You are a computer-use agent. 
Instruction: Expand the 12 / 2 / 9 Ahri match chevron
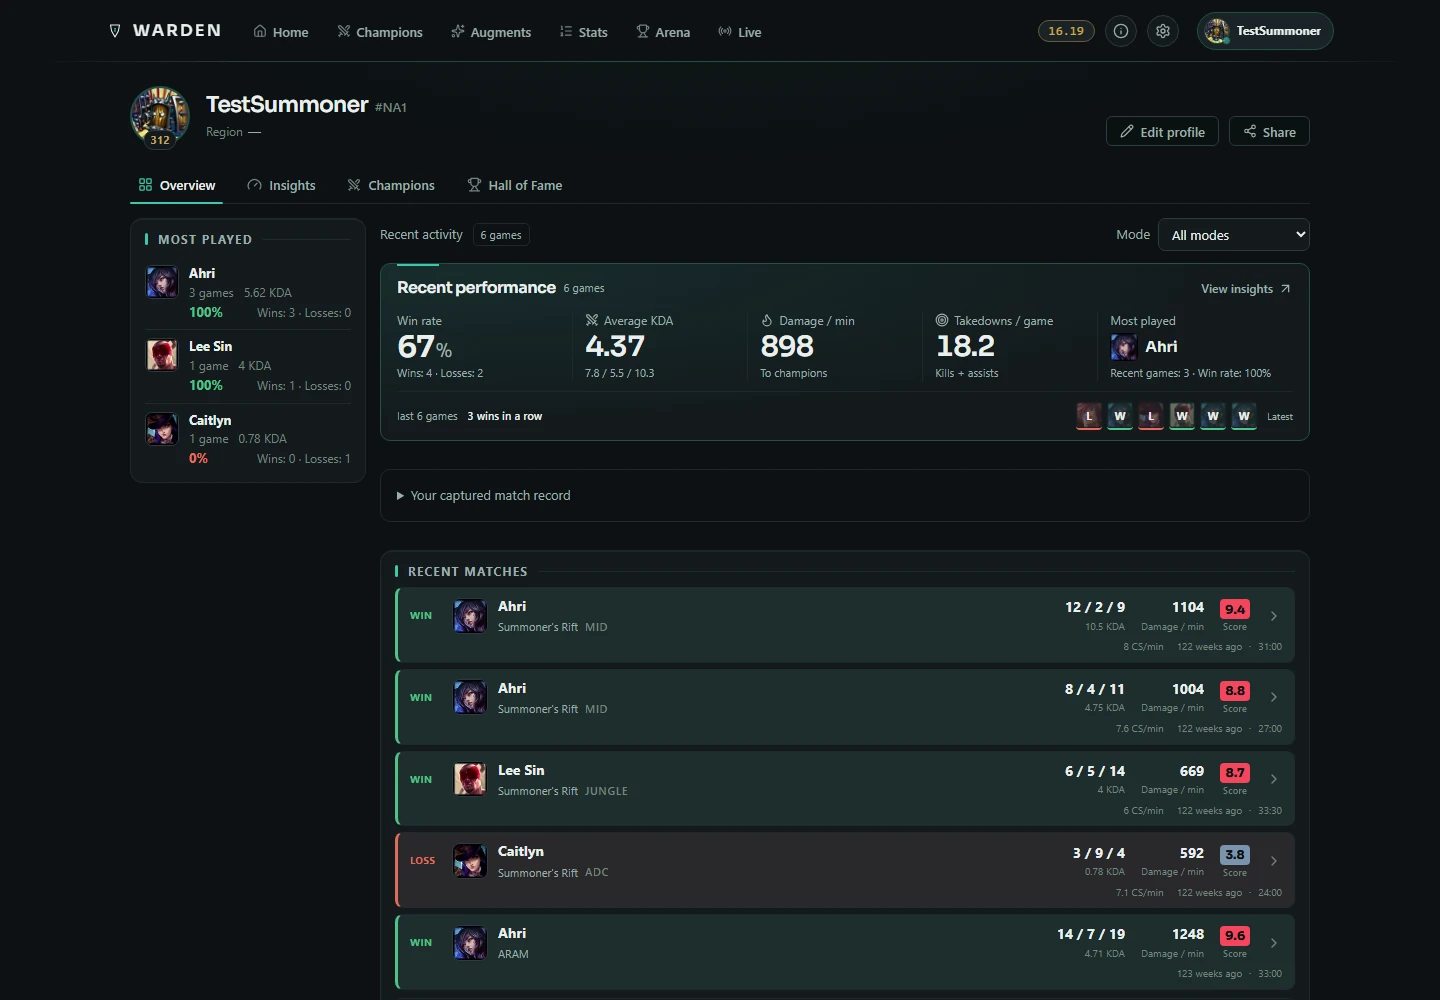(x=1274, y=616)
